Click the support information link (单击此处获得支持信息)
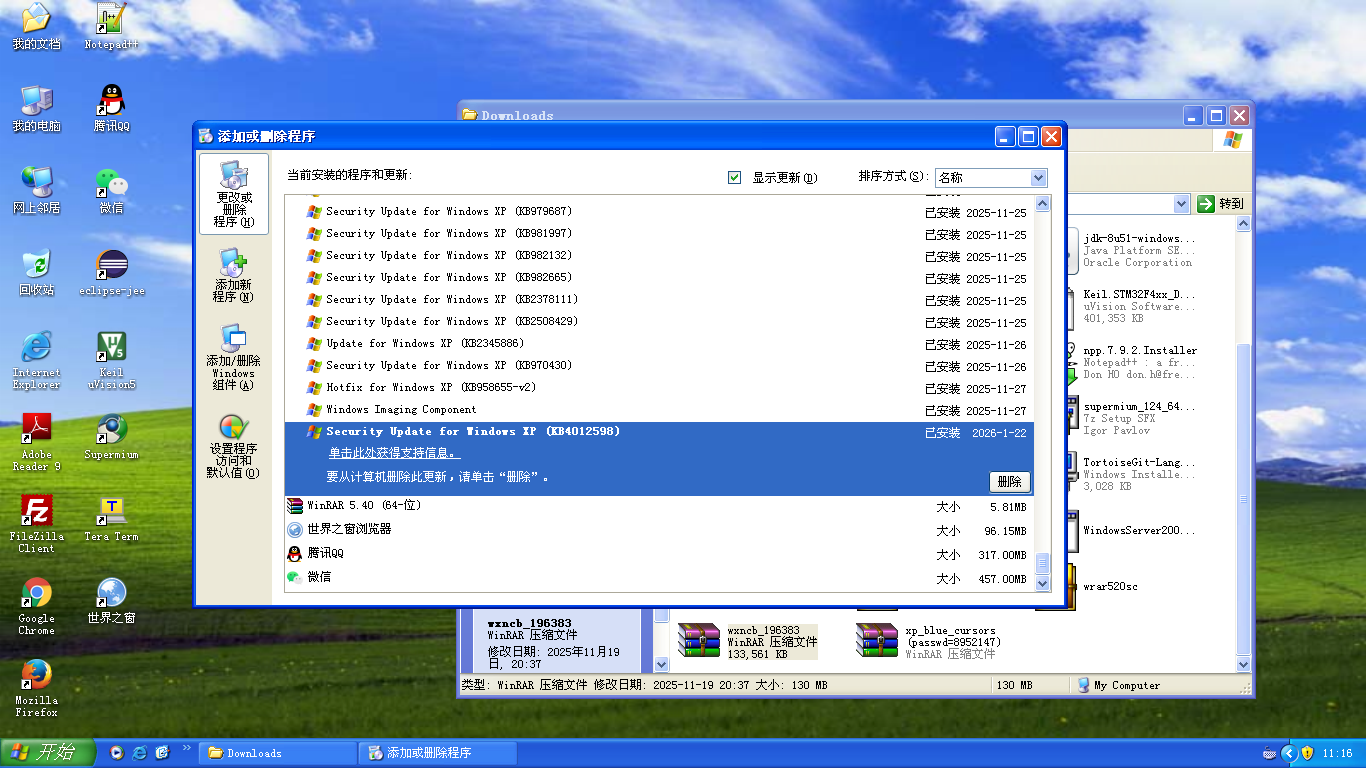The image size is (1366, 768). tap(395, 454)
